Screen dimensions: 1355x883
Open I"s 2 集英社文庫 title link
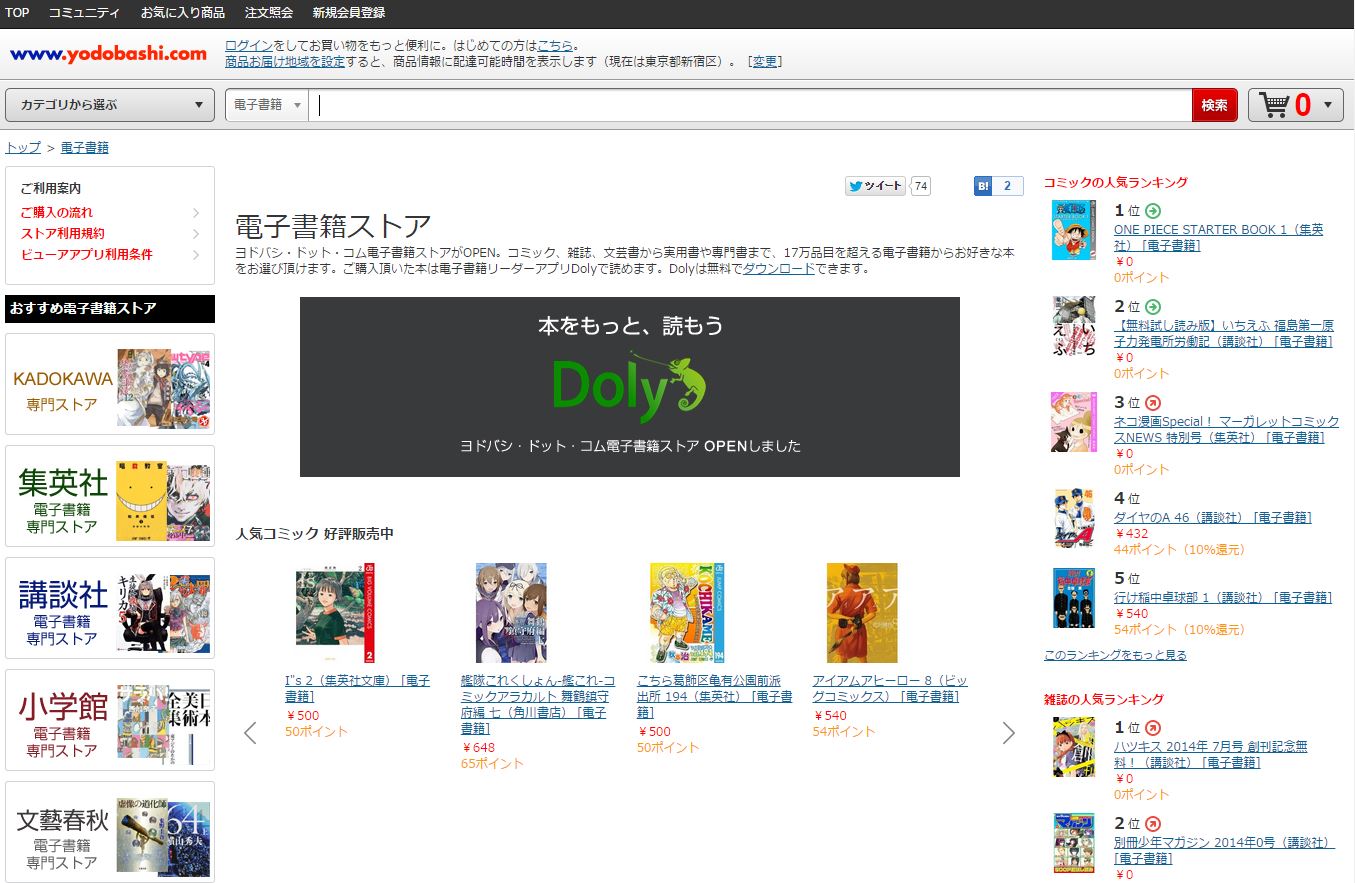357,688
